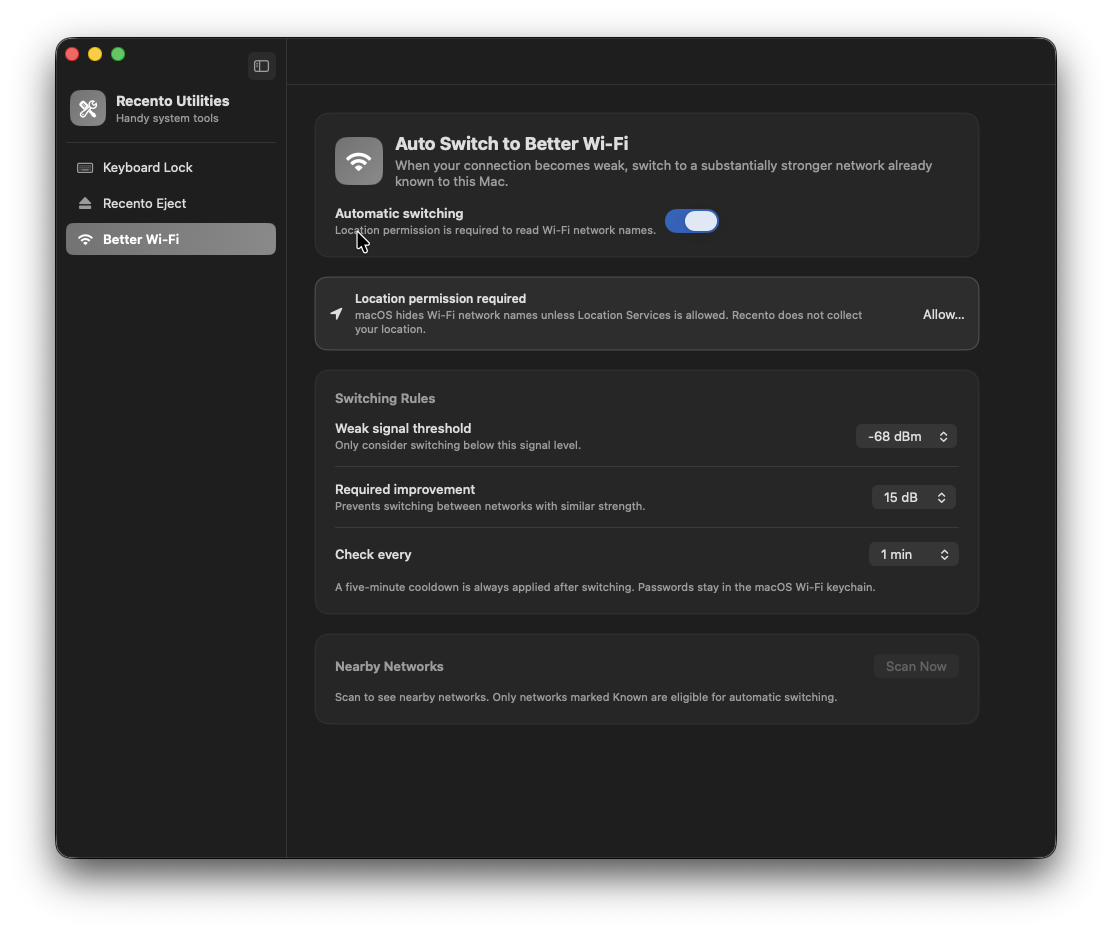The height and width of the screenshot is (932, 1112).
Task: Click the large Wi-Fi icon in the header card
Action: 359,161
